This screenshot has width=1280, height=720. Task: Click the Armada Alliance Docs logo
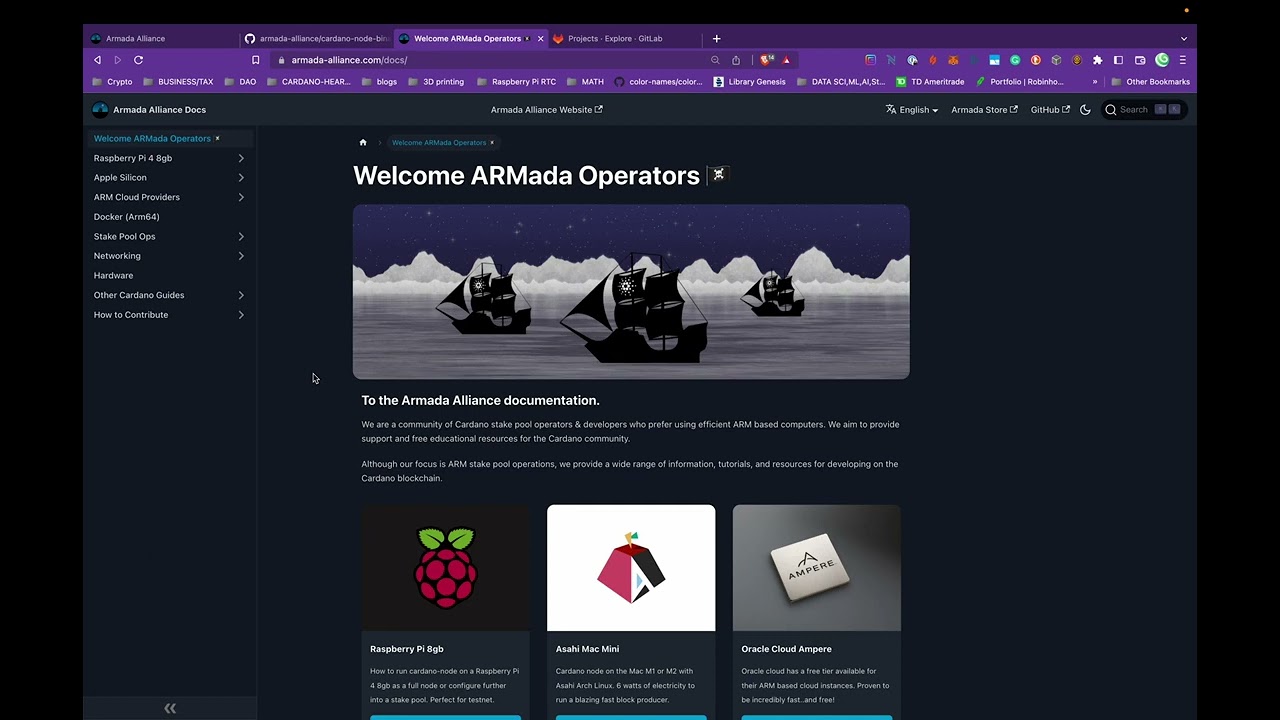(x=149, y=110)
